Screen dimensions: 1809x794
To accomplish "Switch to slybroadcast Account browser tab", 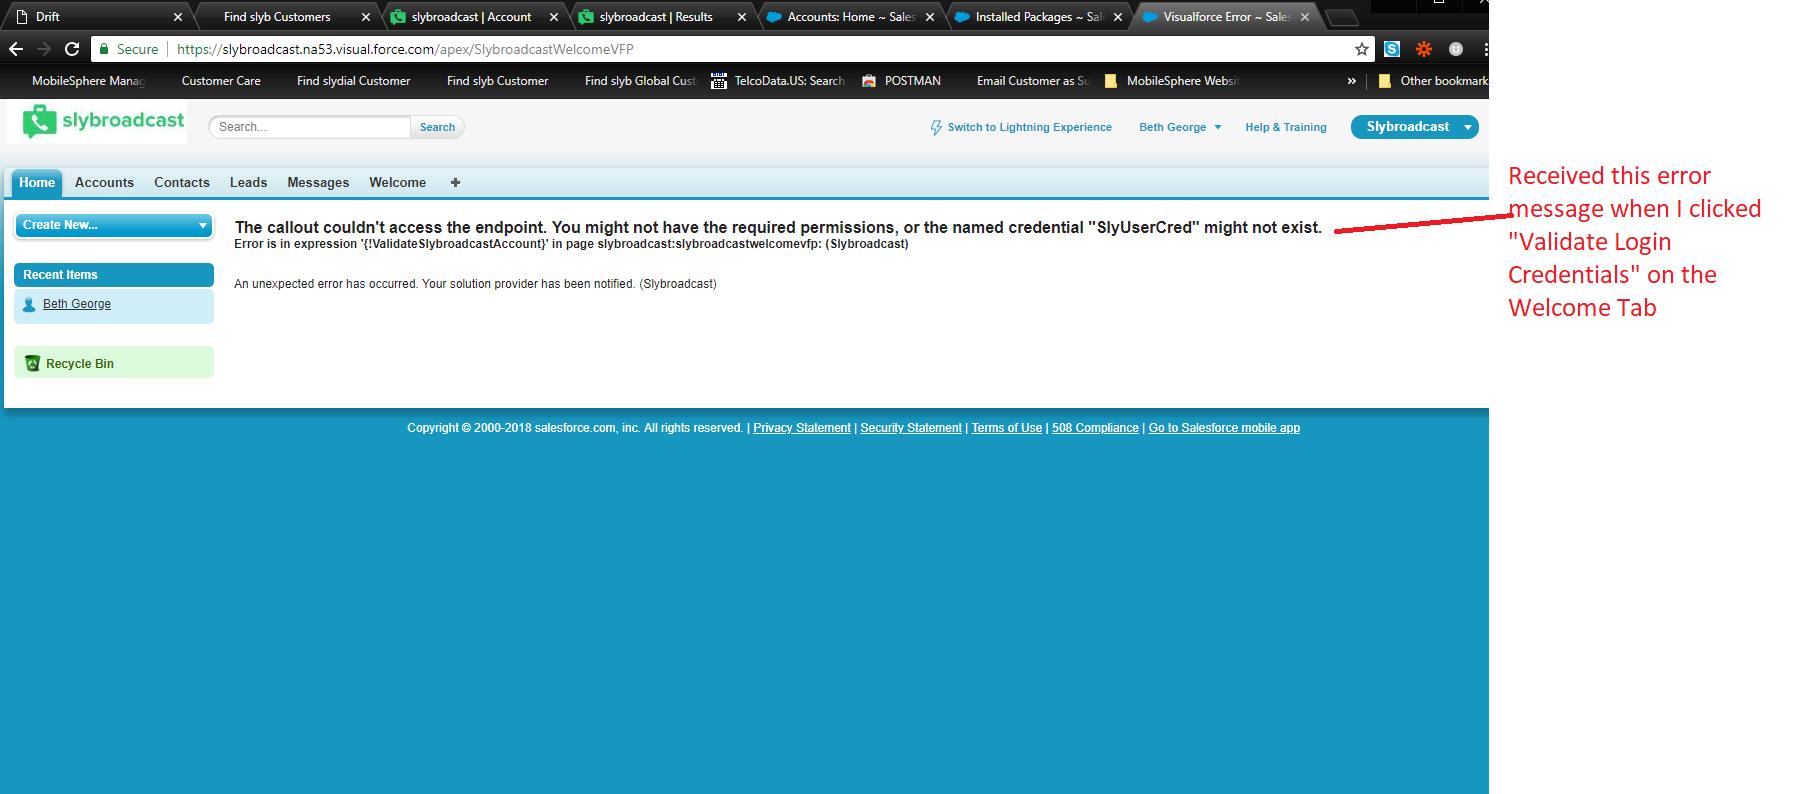I will pyautogui.click(x=471, y=17).
